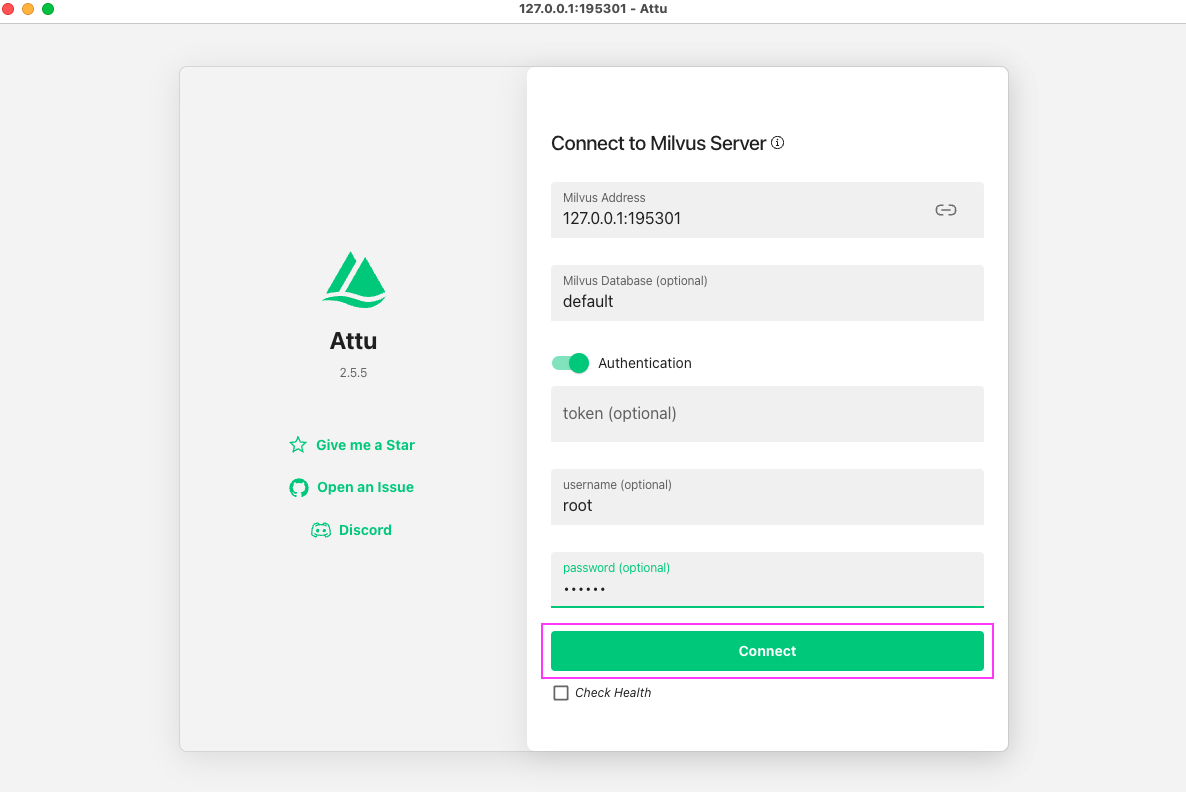
Task: Maximize the window with the green button
Action: (48, 9)
